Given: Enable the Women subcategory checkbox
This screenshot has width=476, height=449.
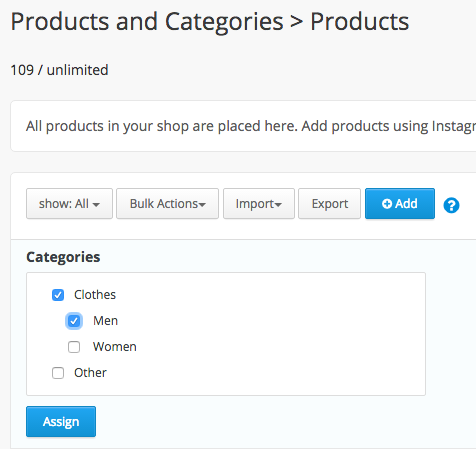Looking at the screenshot, I should (74, 347).
